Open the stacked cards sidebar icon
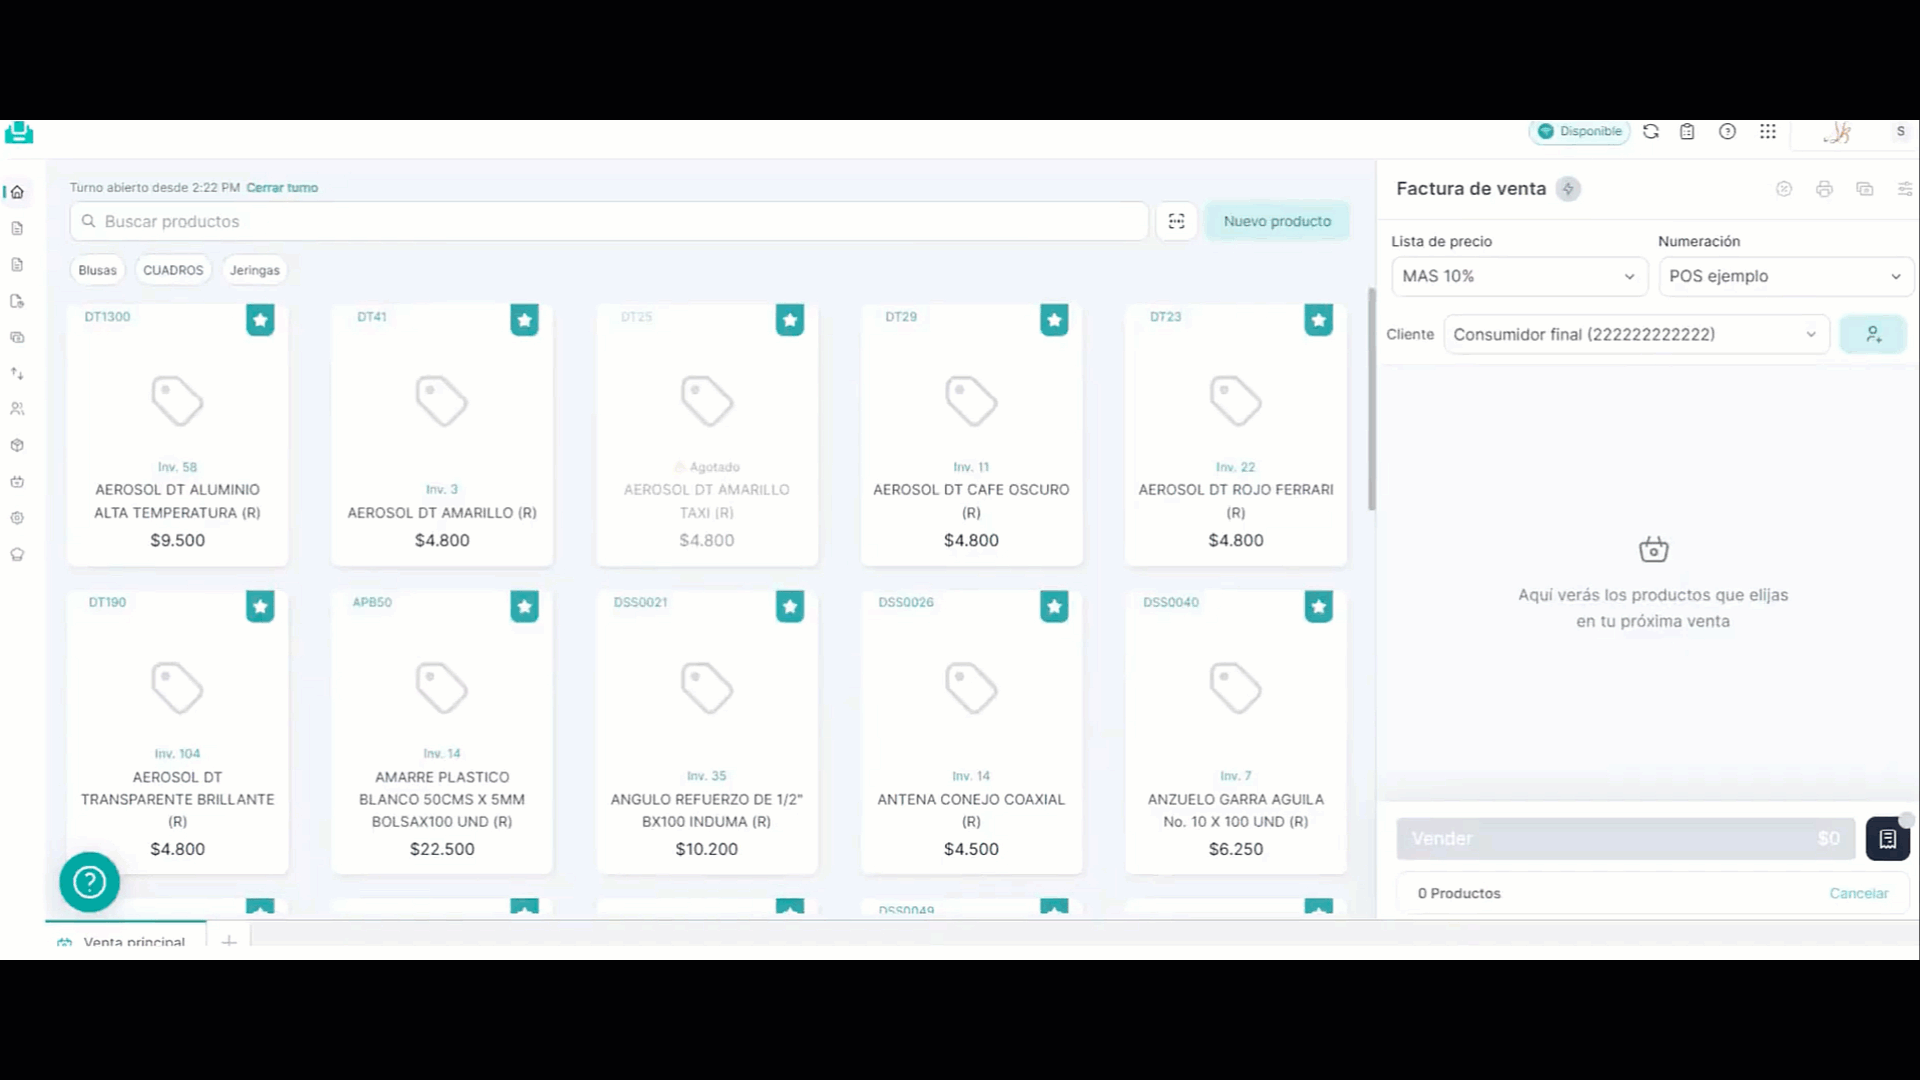Image resolution: width=1920 pixels, height=1080 pixels. (x=17, y=337)
